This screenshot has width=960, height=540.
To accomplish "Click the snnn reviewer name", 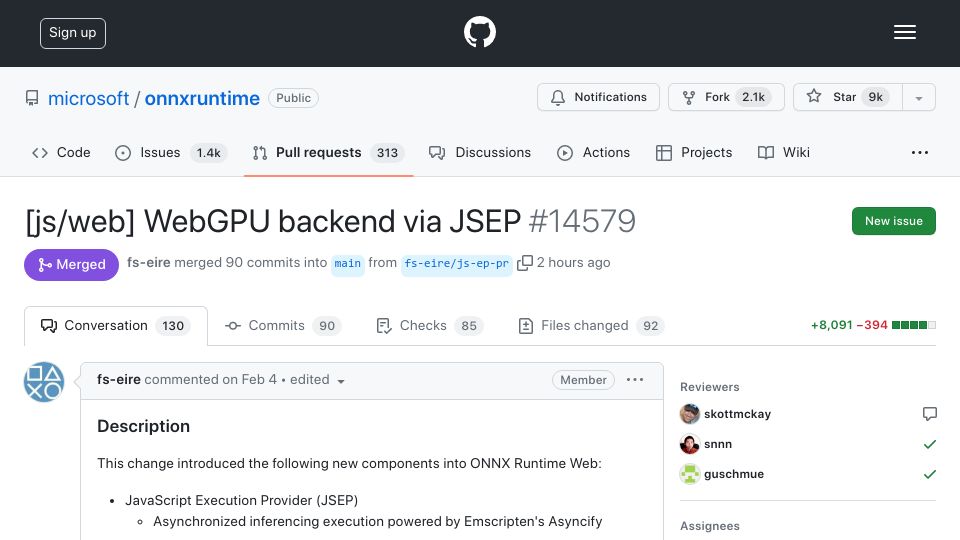I will click(718, 444).
